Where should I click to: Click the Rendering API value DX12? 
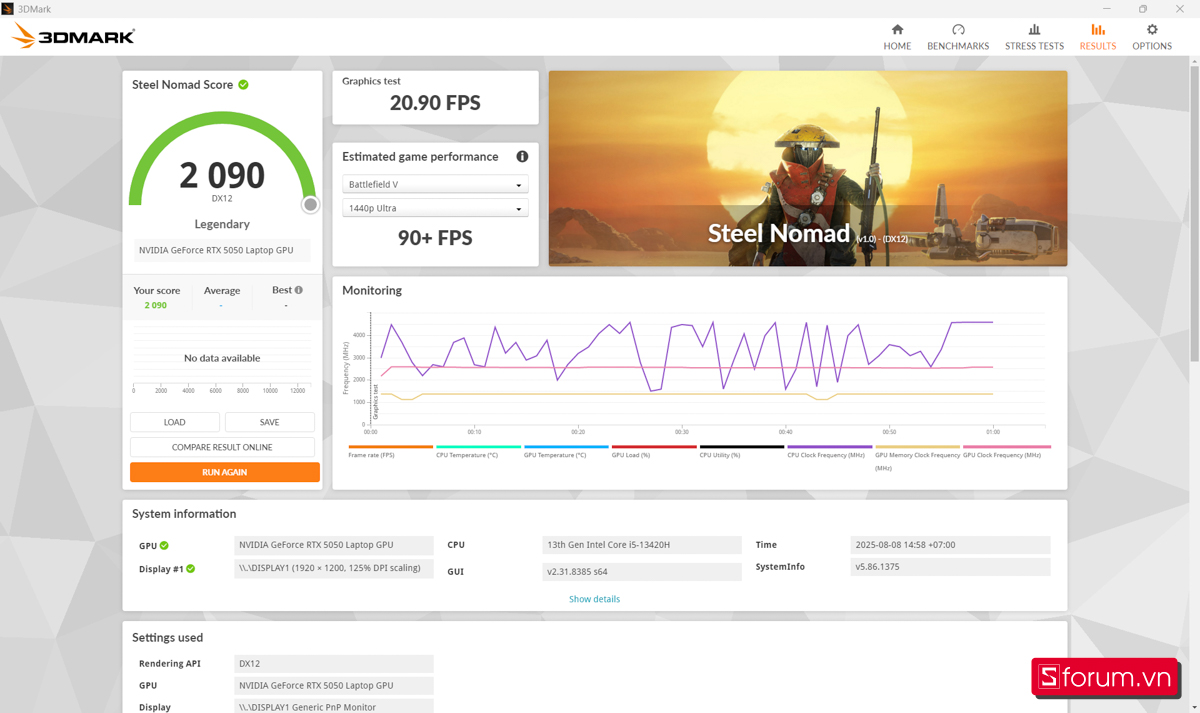[x=334, y=663]
